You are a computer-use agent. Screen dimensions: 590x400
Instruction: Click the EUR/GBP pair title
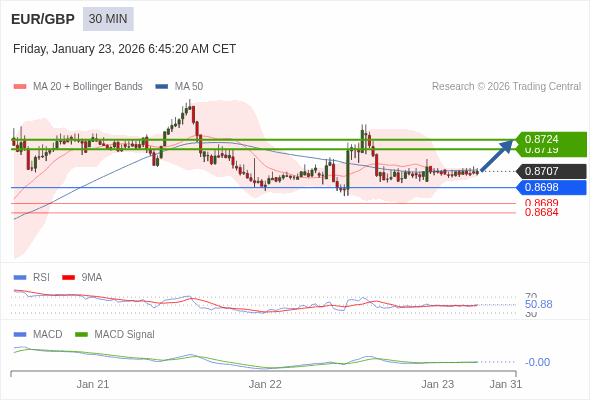pyautogui.click(x=43, y=19)
